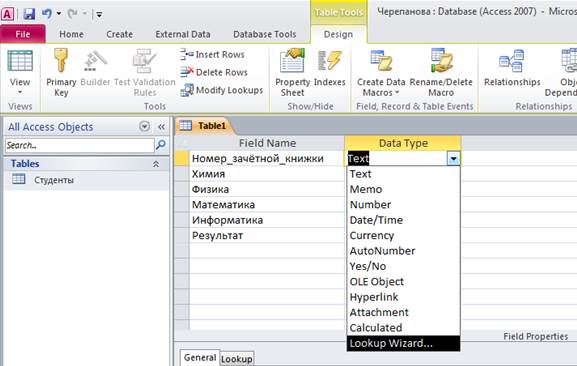Click the search magnifier icon
577x366 pixels.
tap(161, 145)
